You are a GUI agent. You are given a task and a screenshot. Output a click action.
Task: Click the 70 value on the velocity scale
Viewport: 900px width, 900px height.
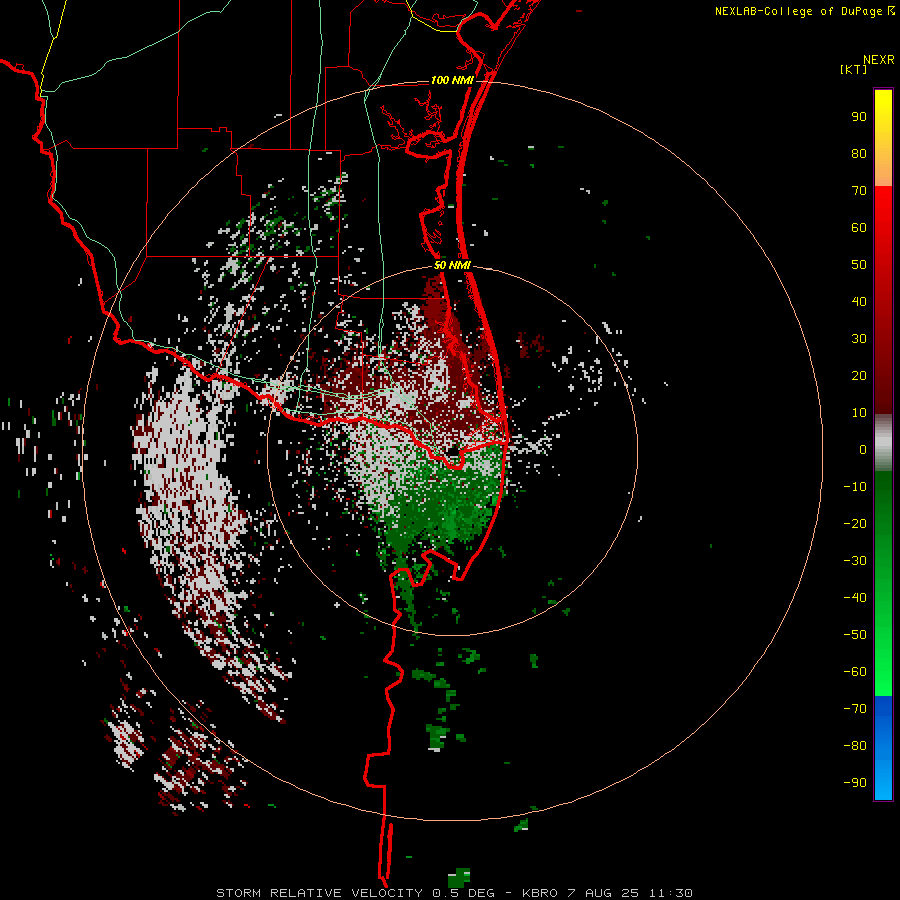pos(859,191)
